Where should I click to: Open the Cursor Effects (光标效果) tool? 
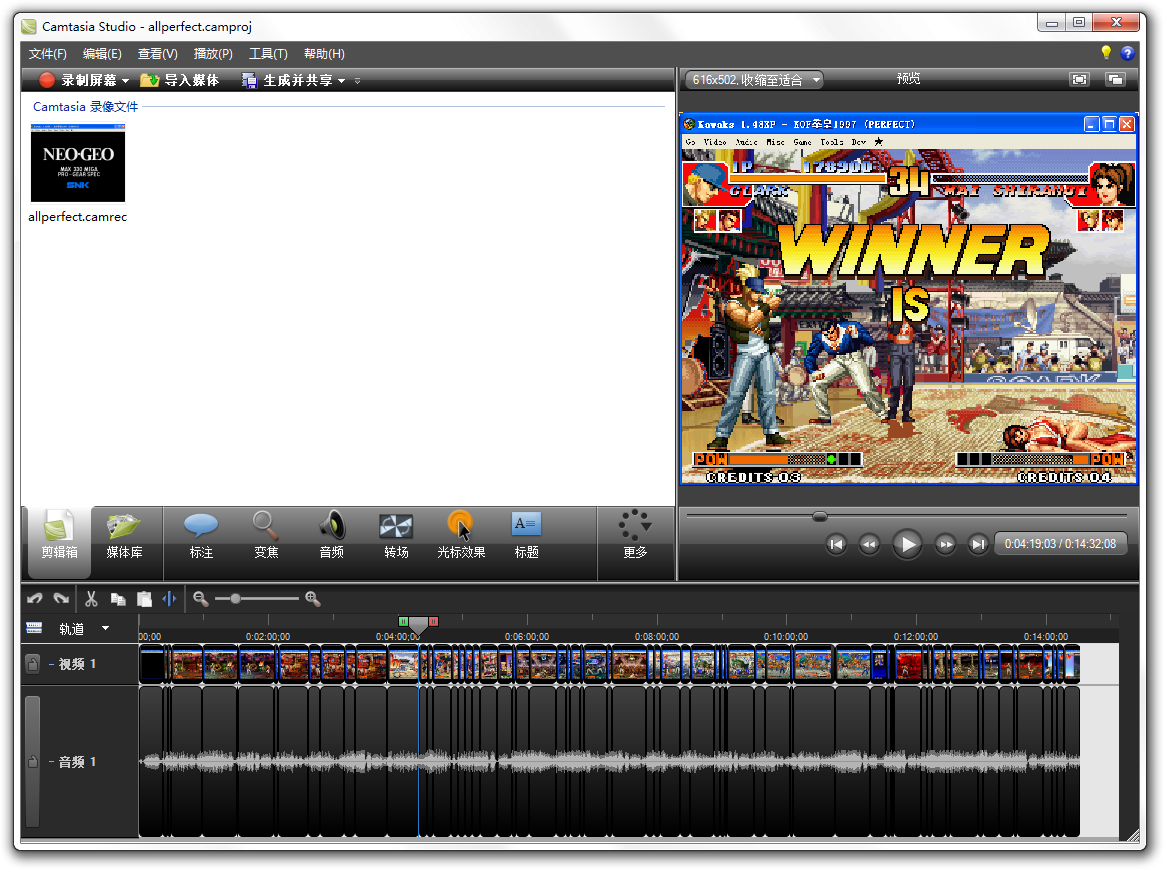point(461,535)
